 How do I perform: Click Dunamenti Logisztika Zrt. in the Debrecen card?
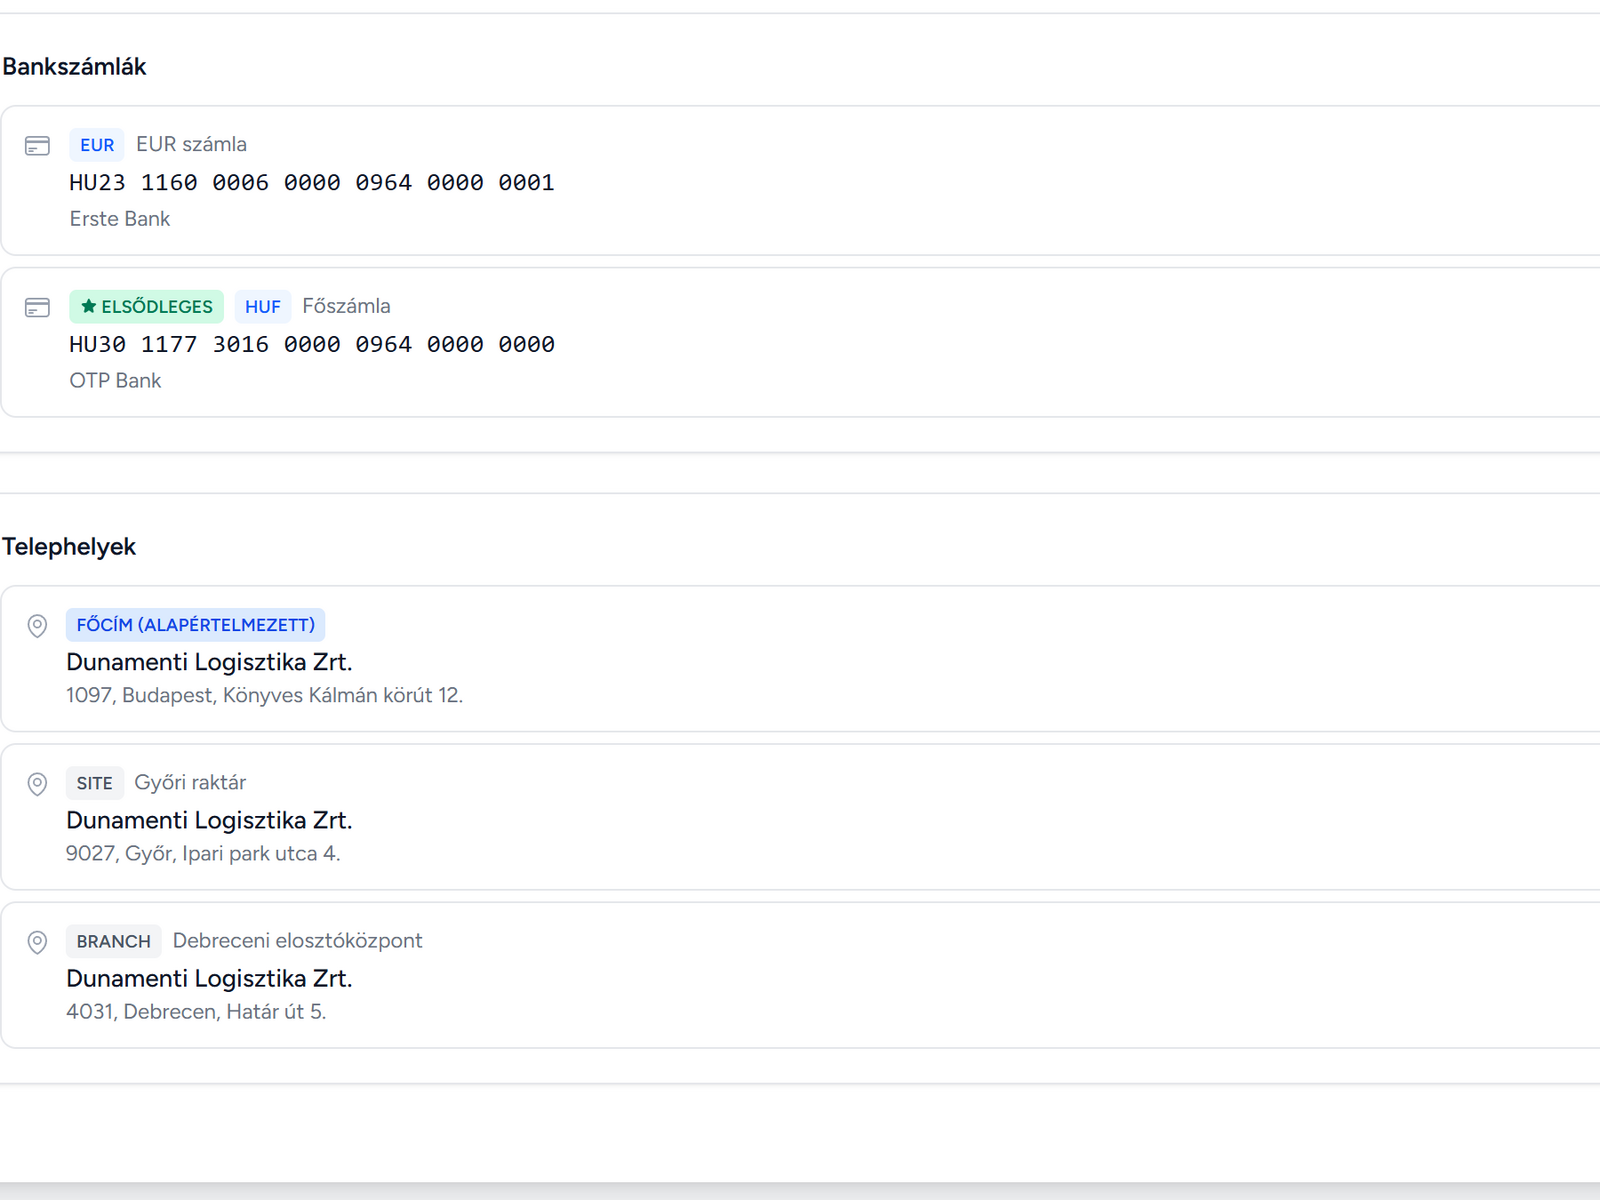click(x=209, y=978)
